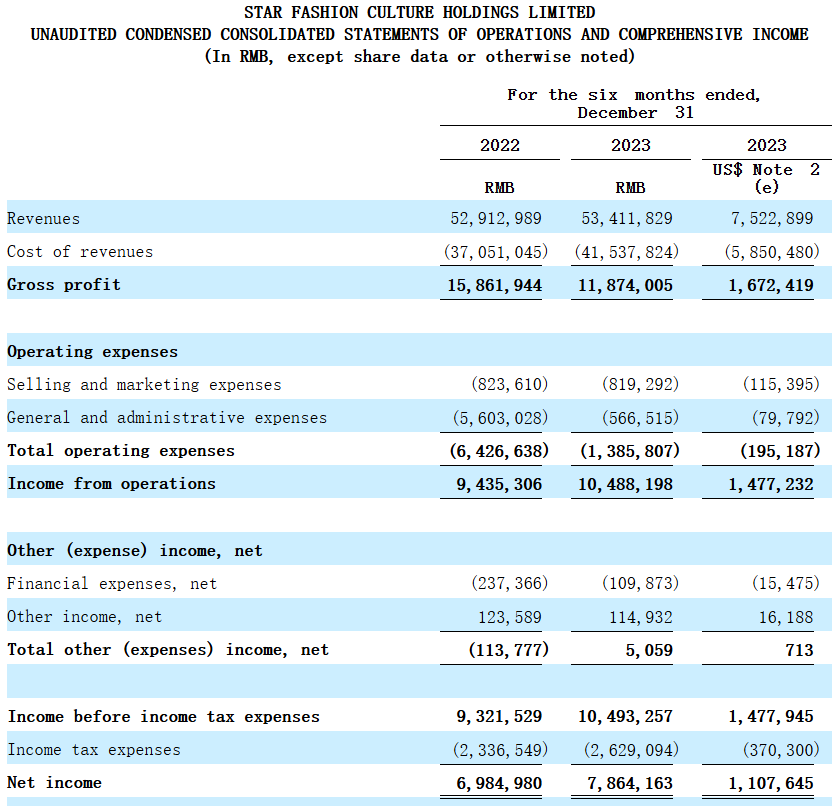Select other income value 123,589
The height and width of the screenshot is (806, 836).
click(510, 617)
